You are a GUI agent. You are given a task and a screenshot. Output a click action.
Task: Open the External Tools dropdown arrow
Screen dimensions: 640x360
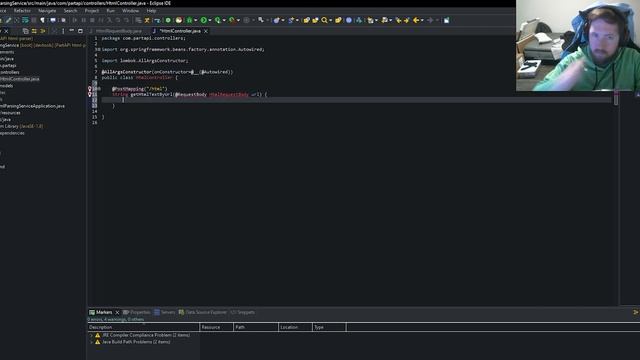pyautogui.click(x=238, y=20)
